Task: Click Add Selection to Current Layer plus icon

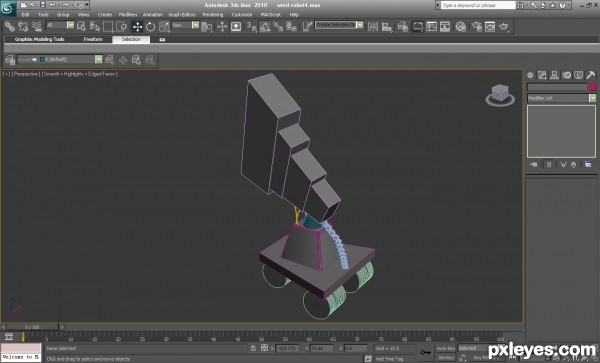Action: (x=123, y=60)
